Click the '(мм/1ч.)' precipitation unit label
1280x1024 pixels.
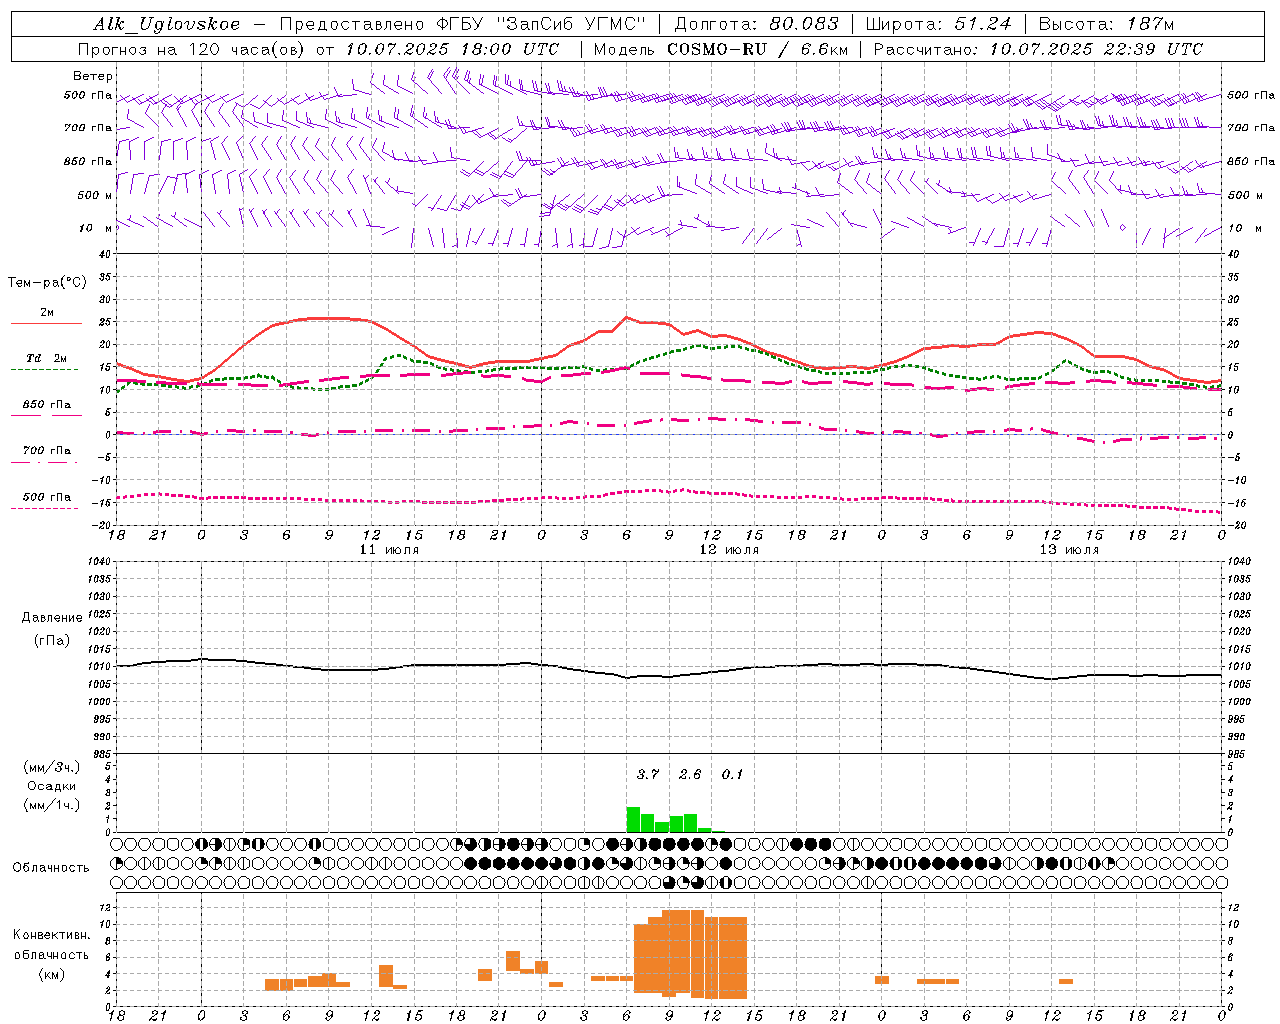[52, 805]
